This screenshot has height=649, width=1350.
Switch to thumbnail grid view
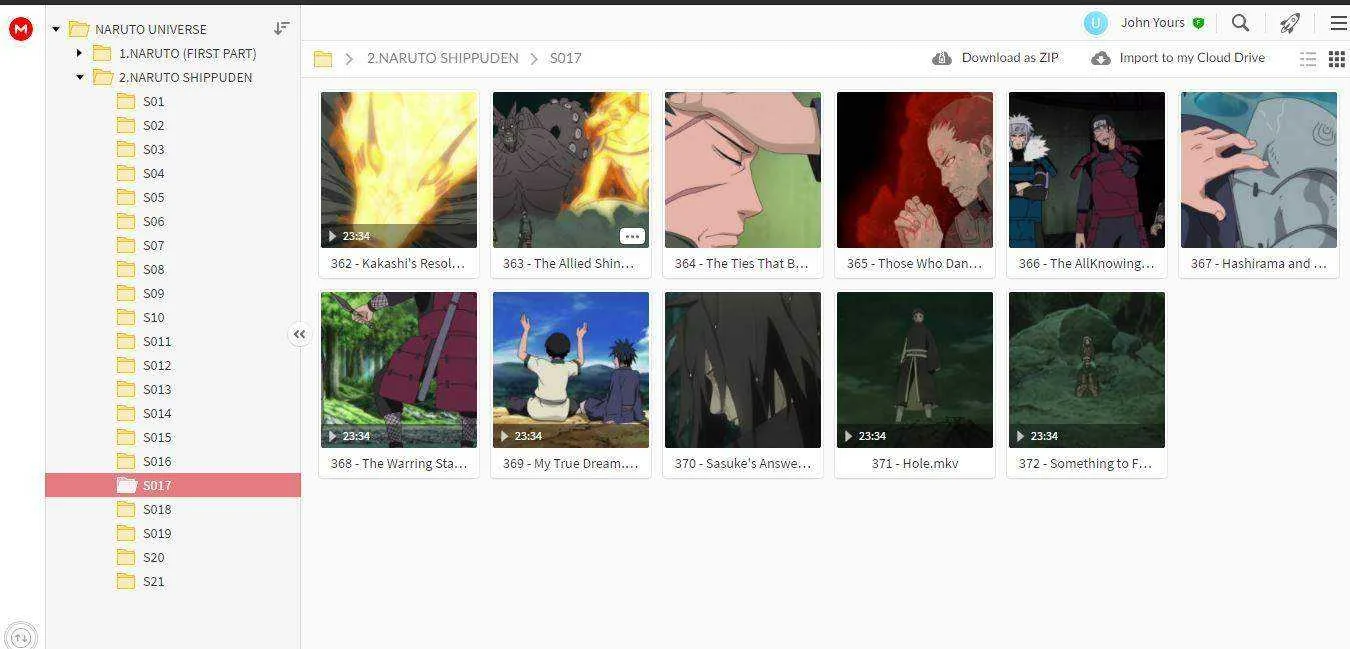[x=1336, y=59]
